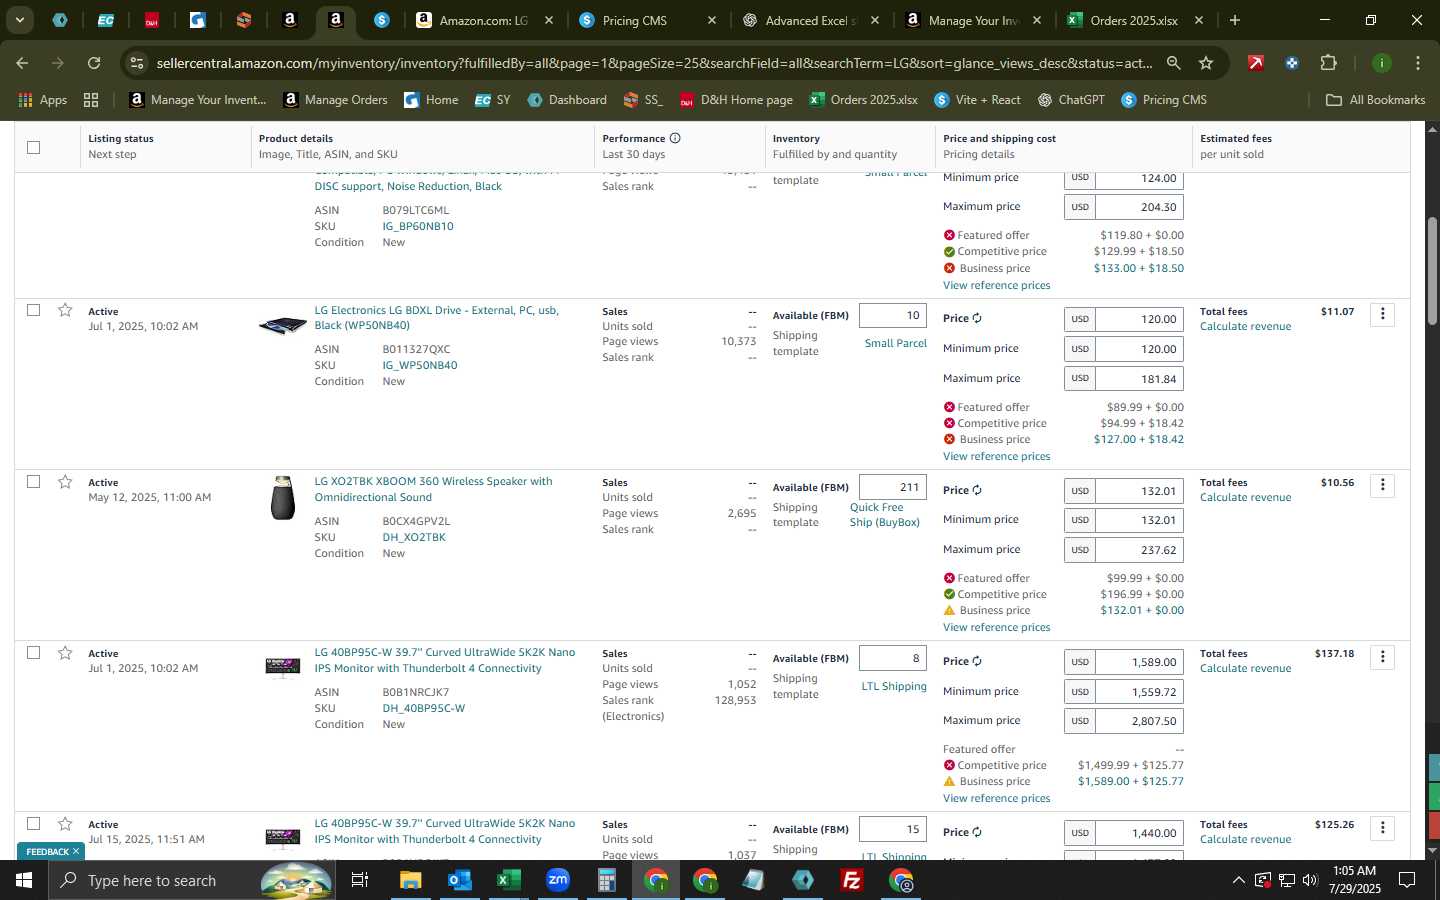Image resolution: width=1440 pixels, height=900 pixels.
Task: Open LG XO2TBK XBOOM 360 title link
Action: 433,489
